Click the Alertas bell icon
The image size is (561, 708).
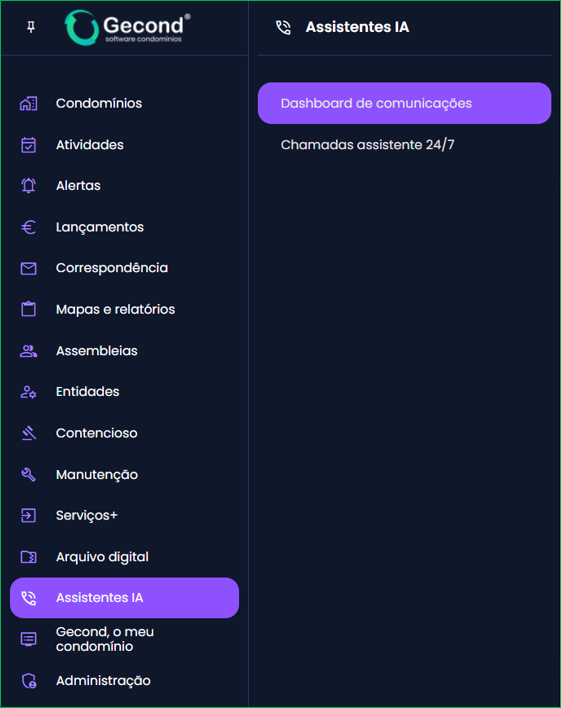pyautogui.click(x=28, y=186)
